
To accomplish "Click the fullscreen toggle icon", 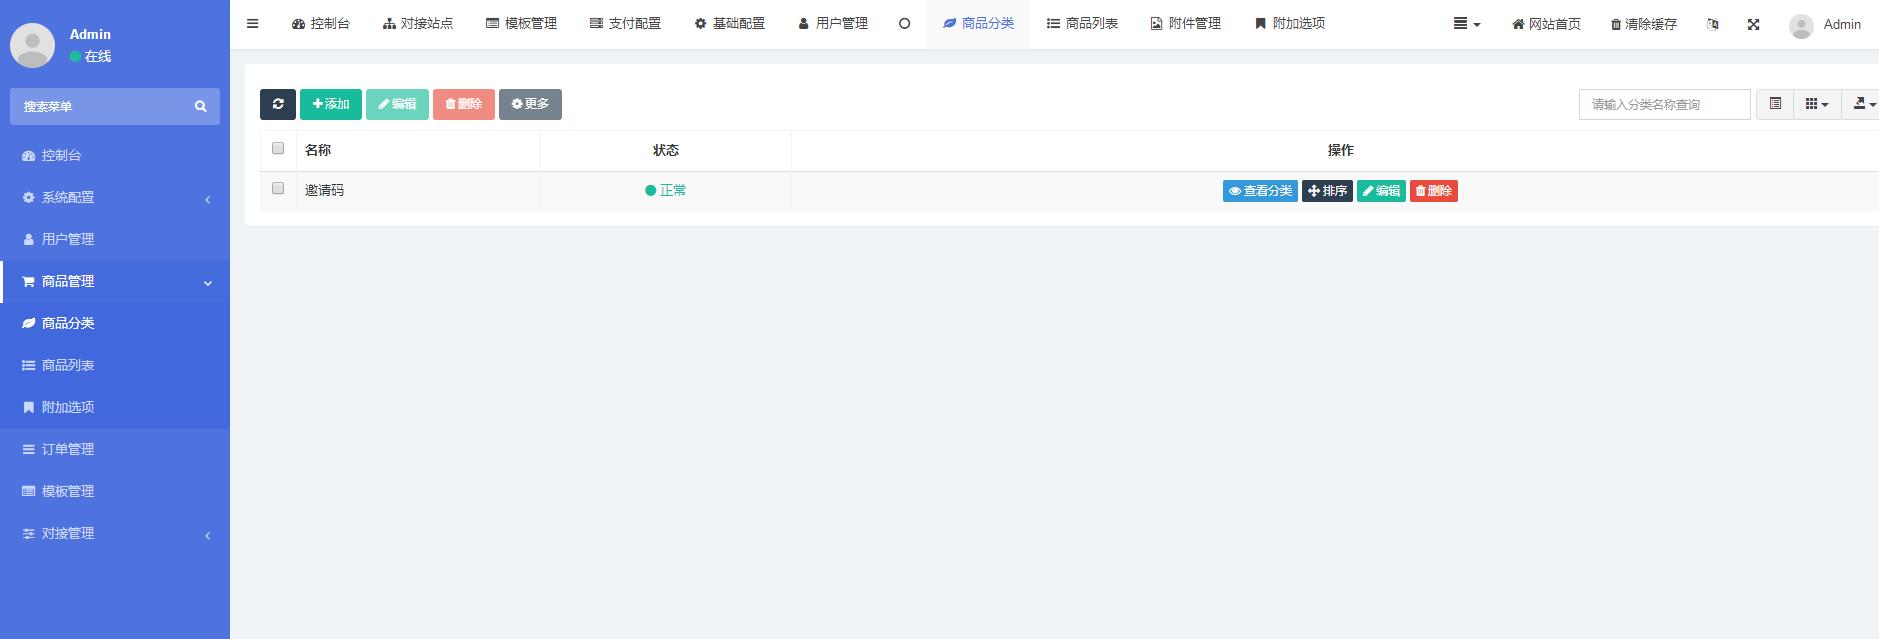I will pos(1753,24).
